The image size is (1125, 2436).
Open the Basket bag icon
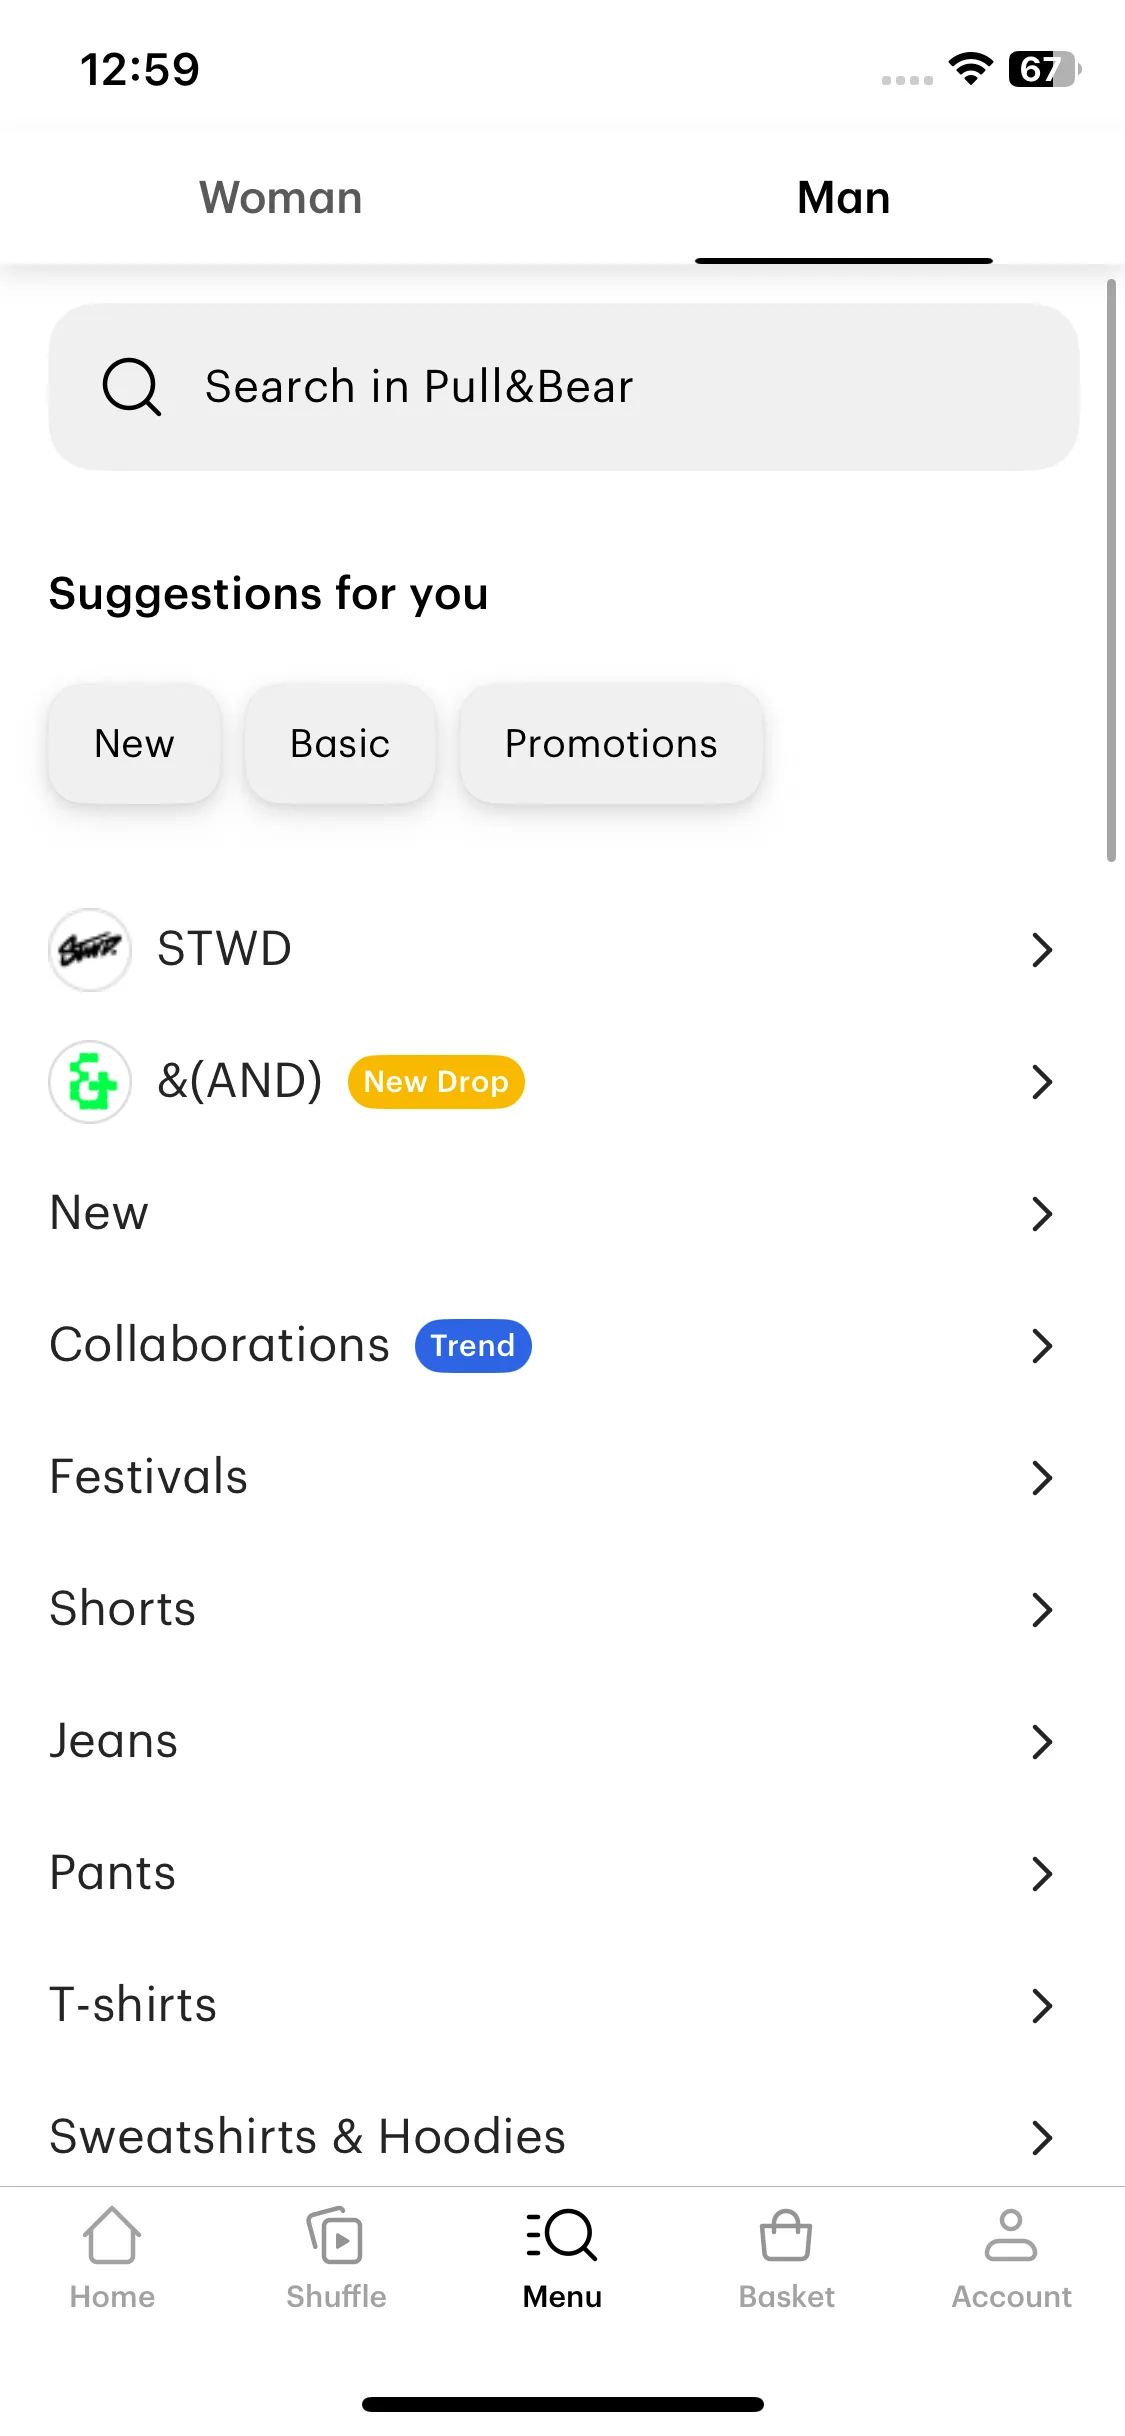coord(786,2235)
